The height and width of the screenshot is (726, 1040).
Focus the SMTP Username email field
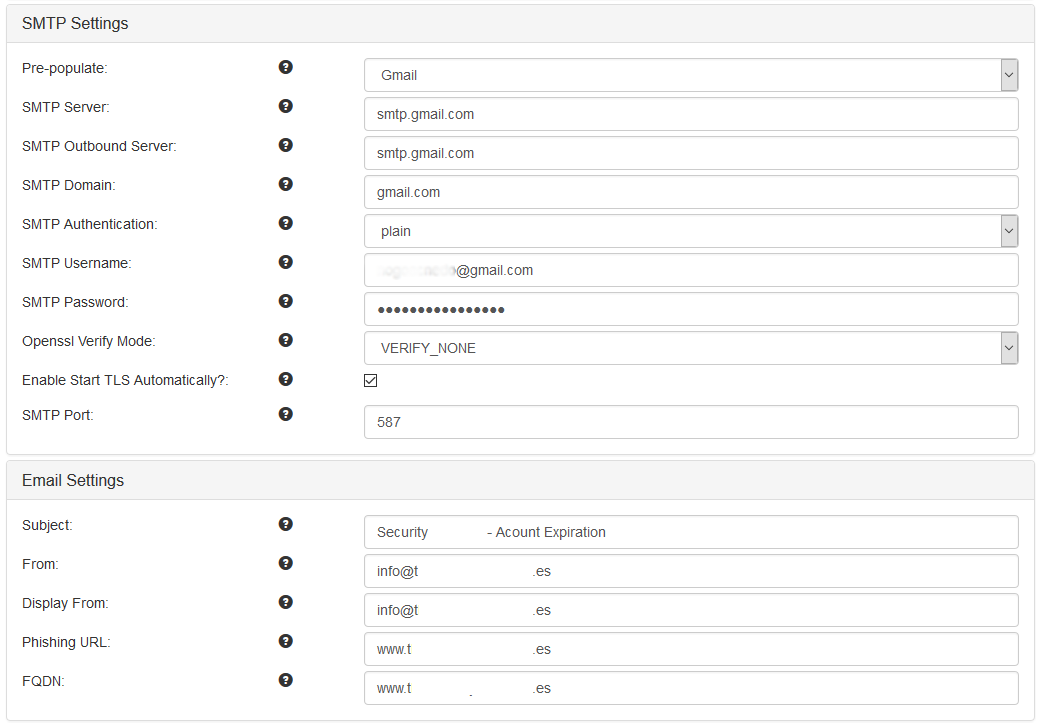pos(690,270)
